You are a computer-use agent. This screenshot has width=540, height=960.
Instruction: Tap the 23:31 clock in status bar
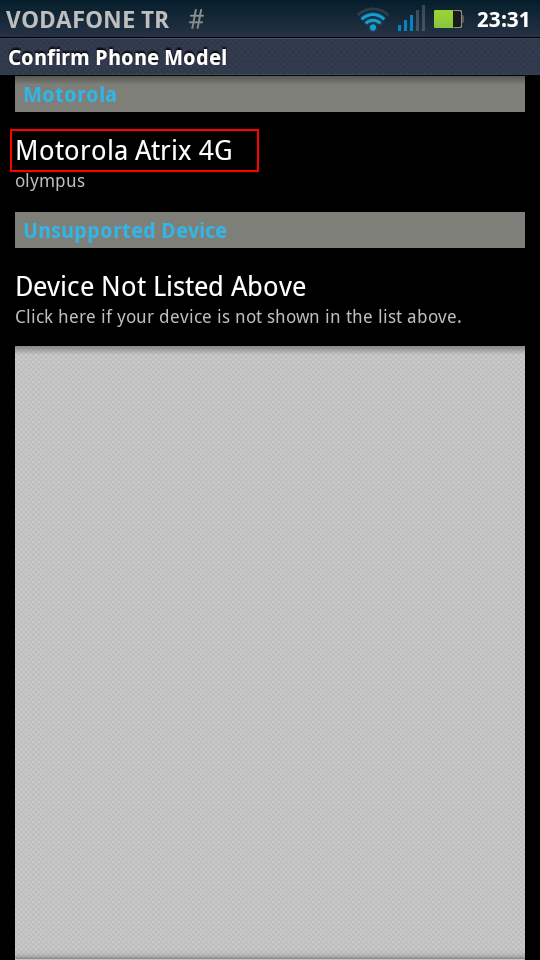tap(503, 20)
